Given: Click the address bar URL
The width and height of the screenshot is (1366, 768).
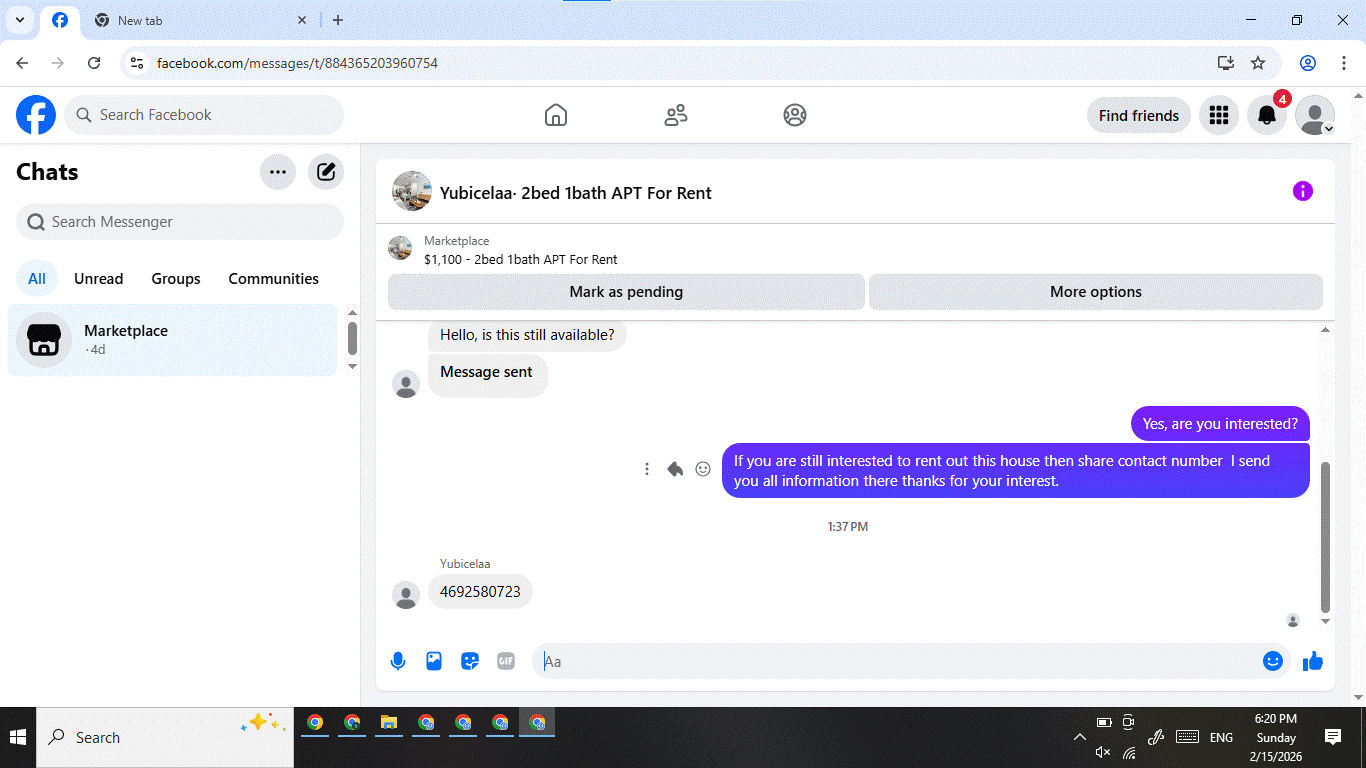Looking at the screenshot, I should 297,63.
